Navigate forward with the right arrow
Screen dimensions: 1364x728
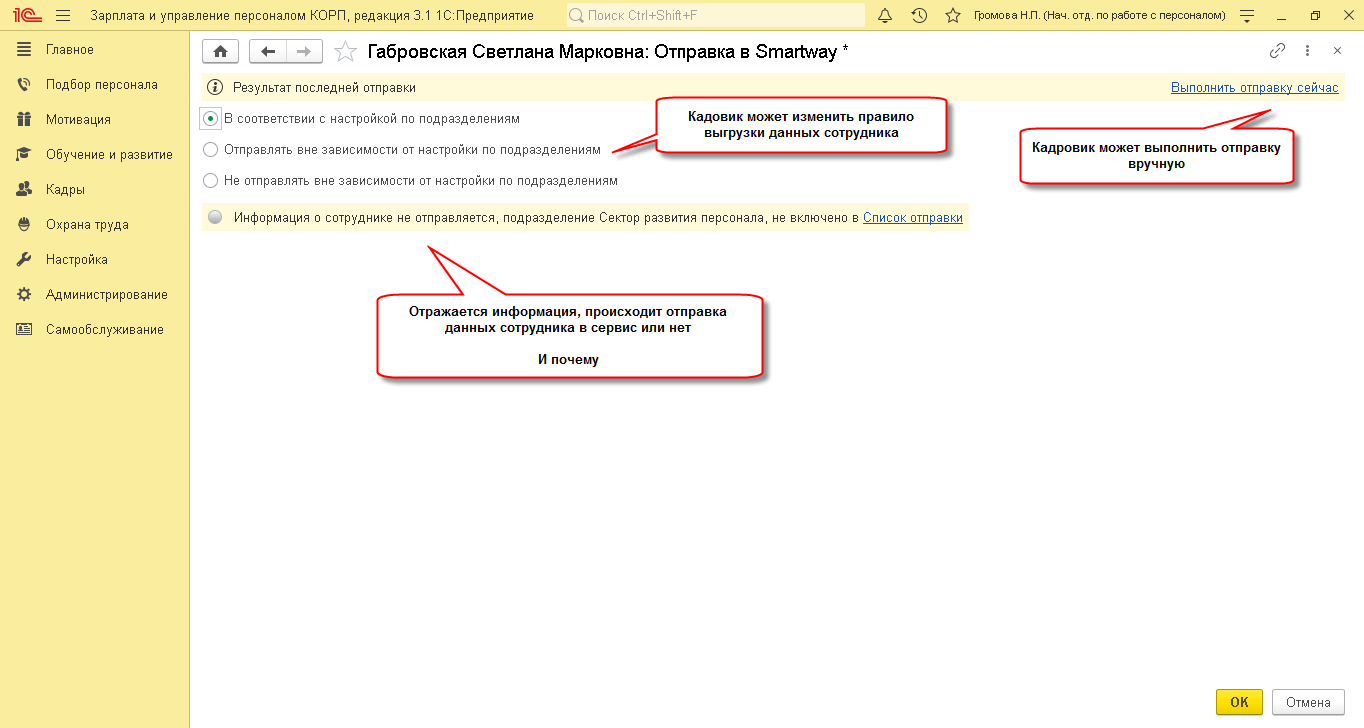point(304,52)
